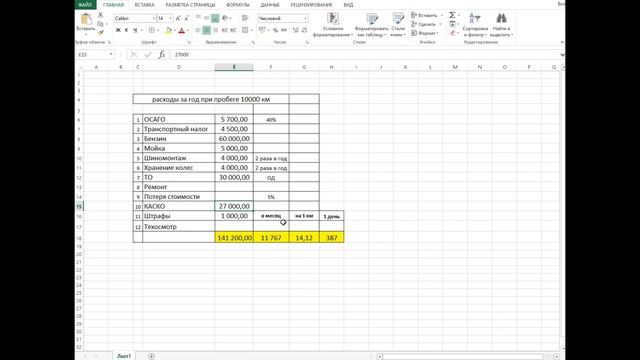Collapse the ribbon with the up chevron

[562, 42]
